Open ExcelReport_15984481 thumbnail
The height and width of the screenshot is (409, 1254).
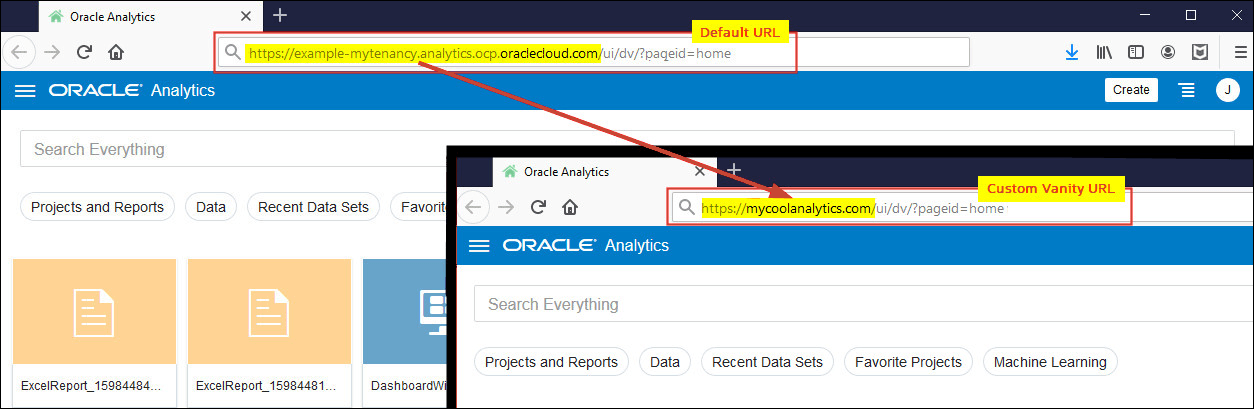pyautogui.click(x=269, y=311)
